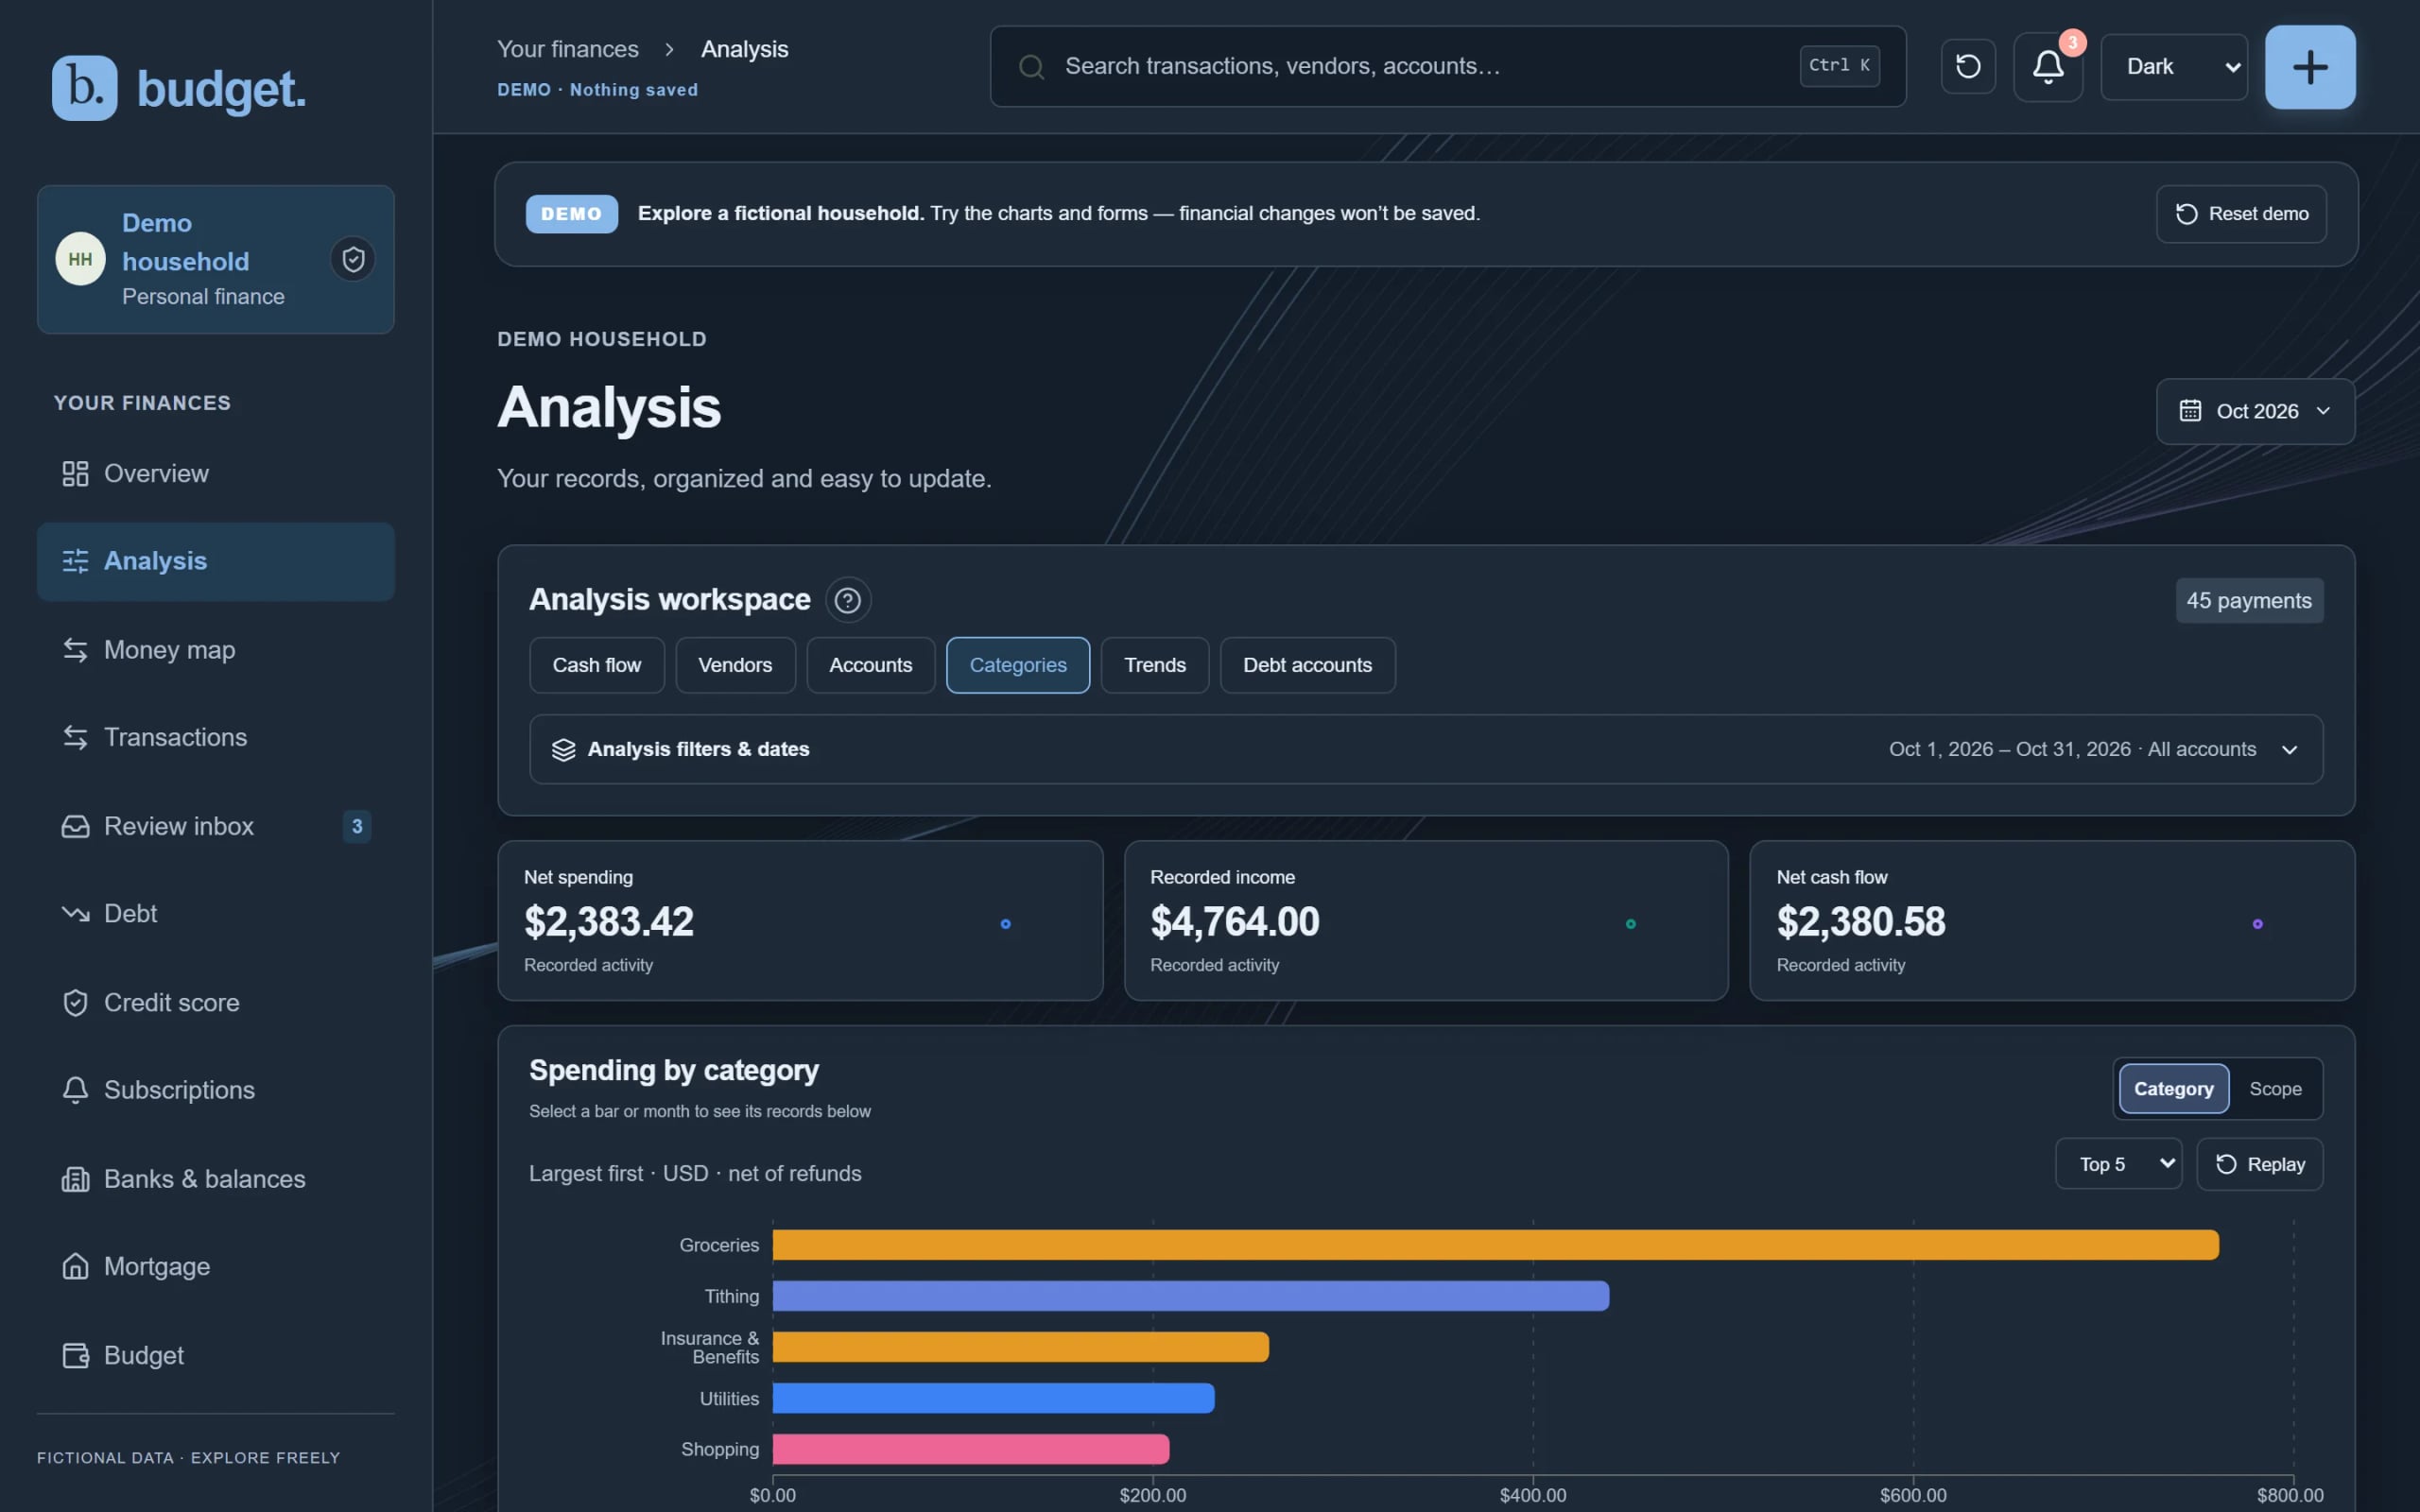The height and width of the screenshot is (1512, 2420).
Task: Open the Vendors tab
Action: point(735,665)
